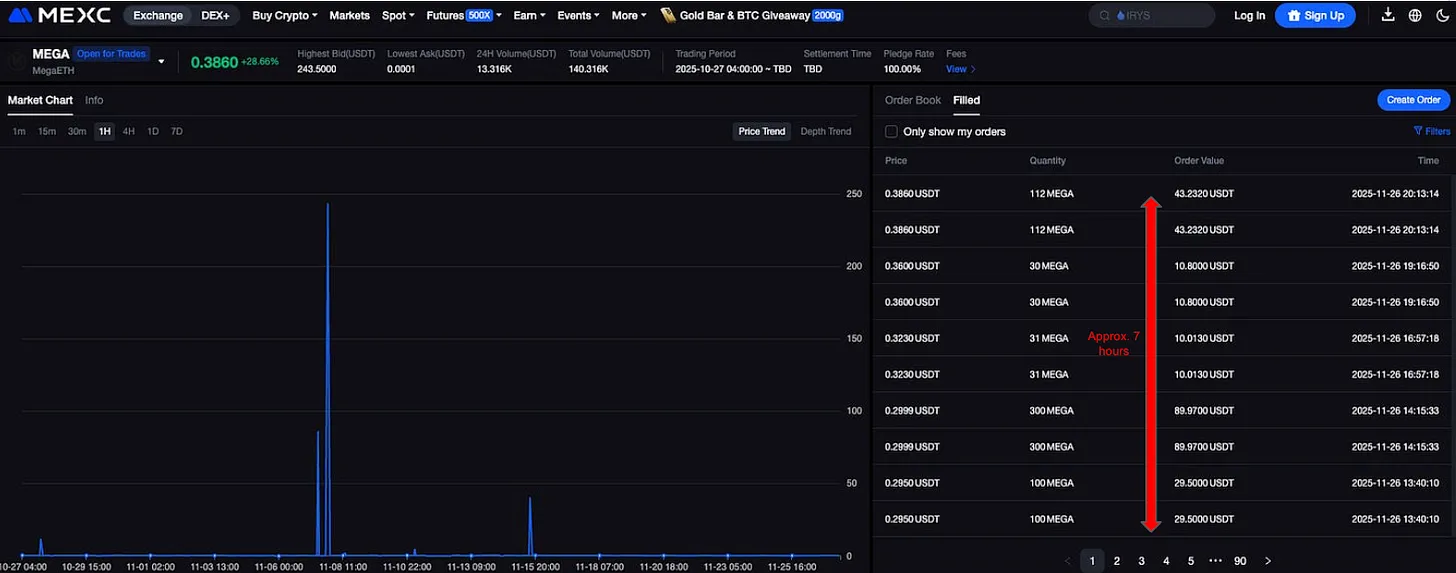Select the 4H chart interval
Screen dimensions: 1456x573
pyautogui.click(x=129, y=131)
